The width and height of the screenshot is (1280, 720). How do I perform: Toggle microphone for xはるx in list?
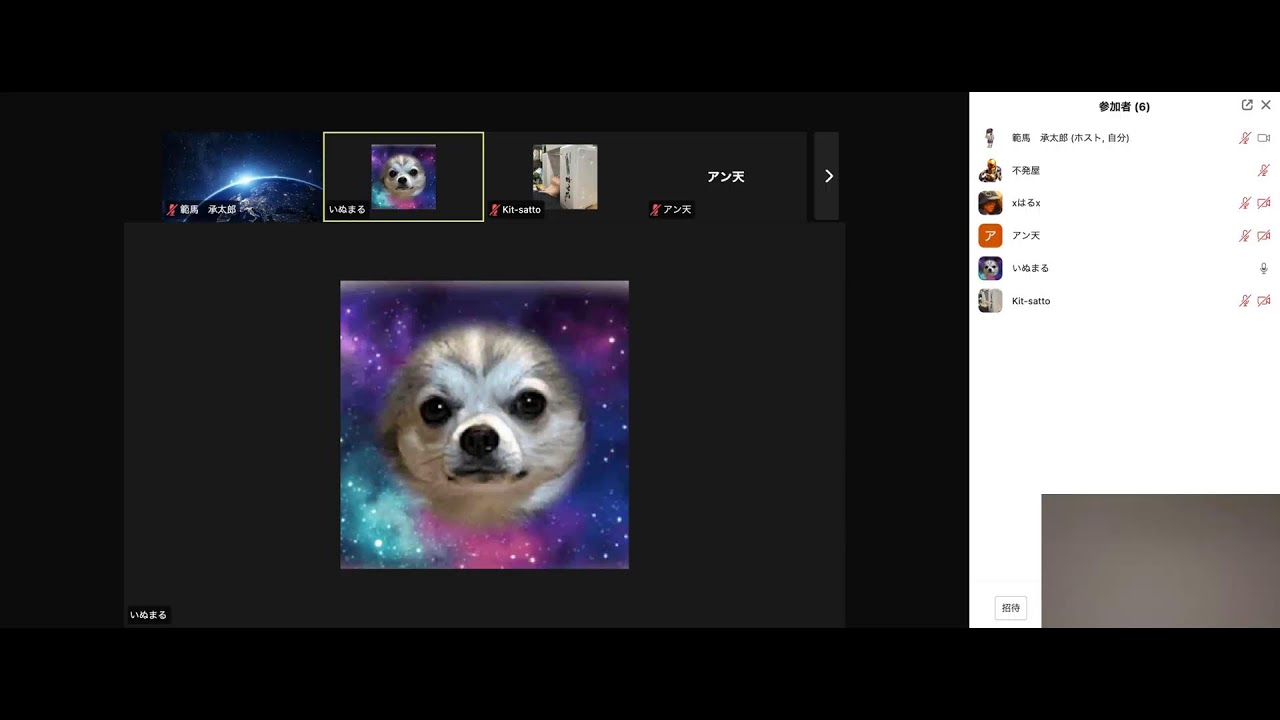click(1245, 203)
